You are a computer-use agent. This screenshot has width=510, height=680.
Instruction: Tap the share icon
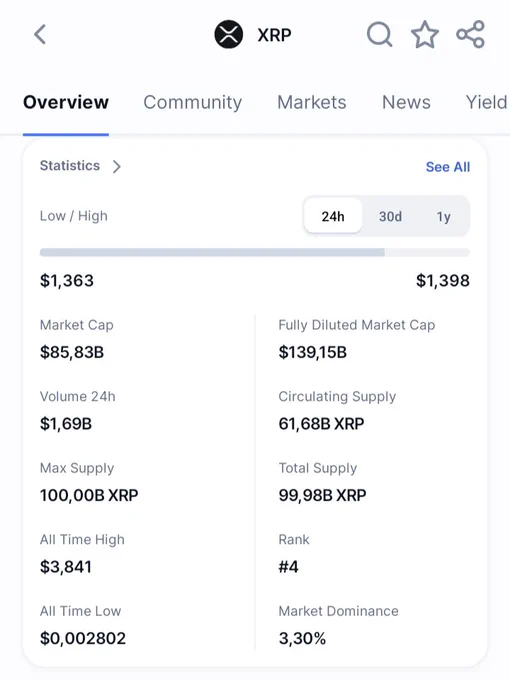(471, 34)
